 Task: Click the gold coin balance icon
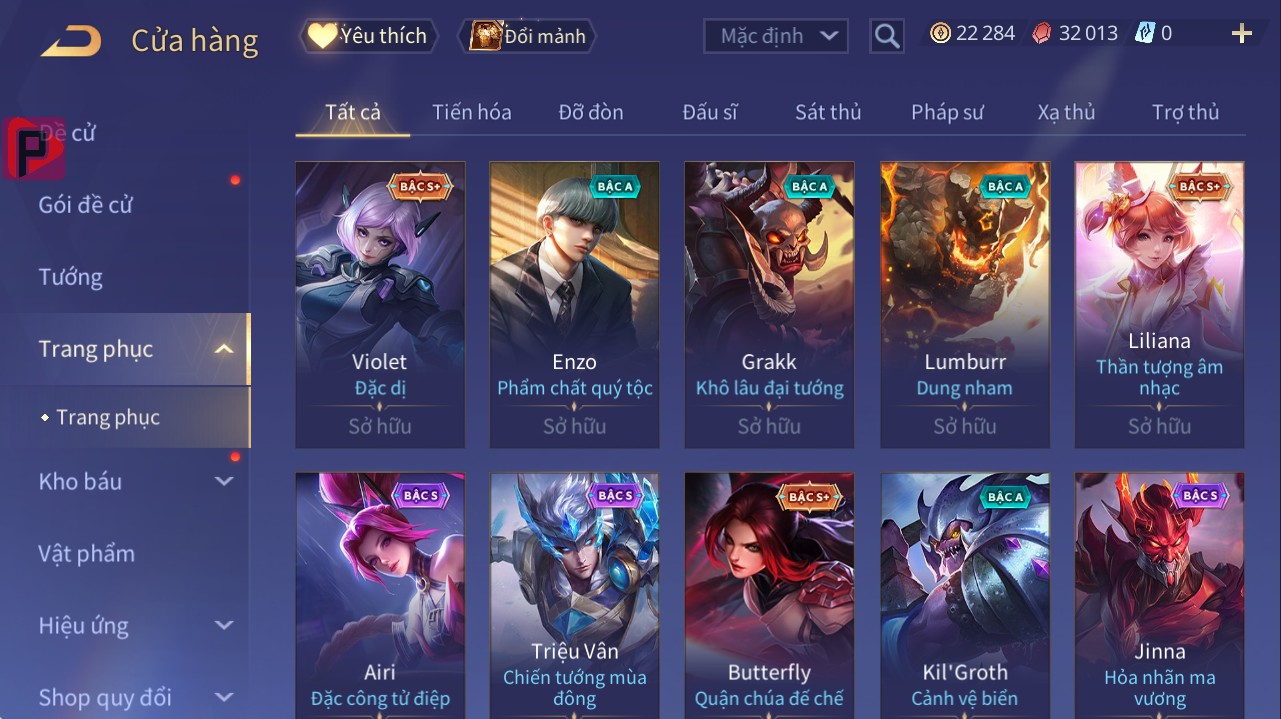(x=940, y=33)
